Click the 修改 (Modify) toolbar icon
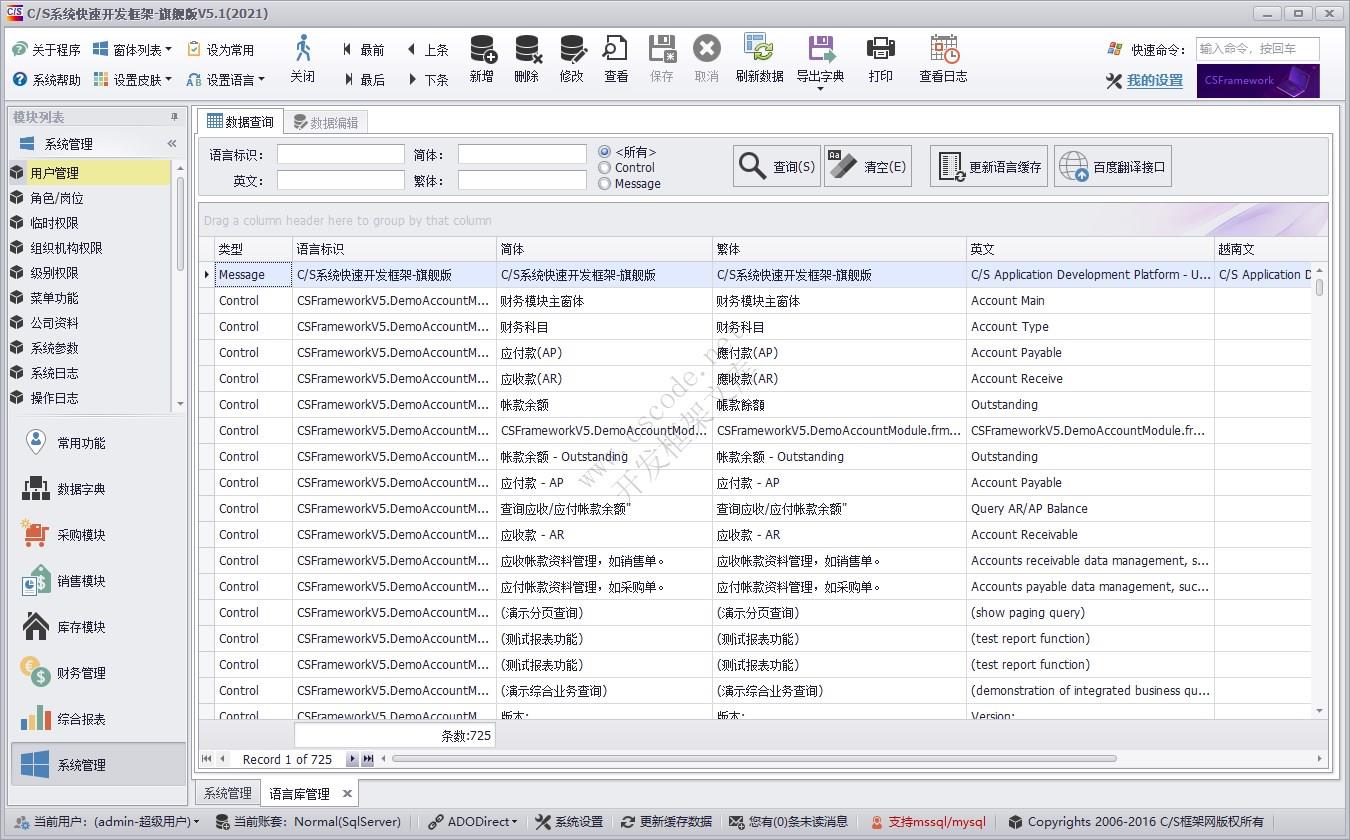Image resolution: width=1350 pixels, height=840 pixels. (x=572, y=60)
